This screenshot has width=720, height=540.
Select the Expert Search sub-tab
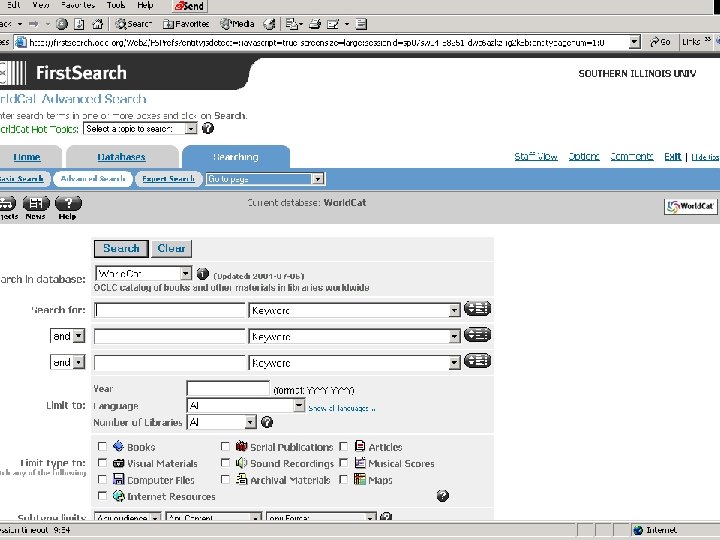click(x=168, y=179)
